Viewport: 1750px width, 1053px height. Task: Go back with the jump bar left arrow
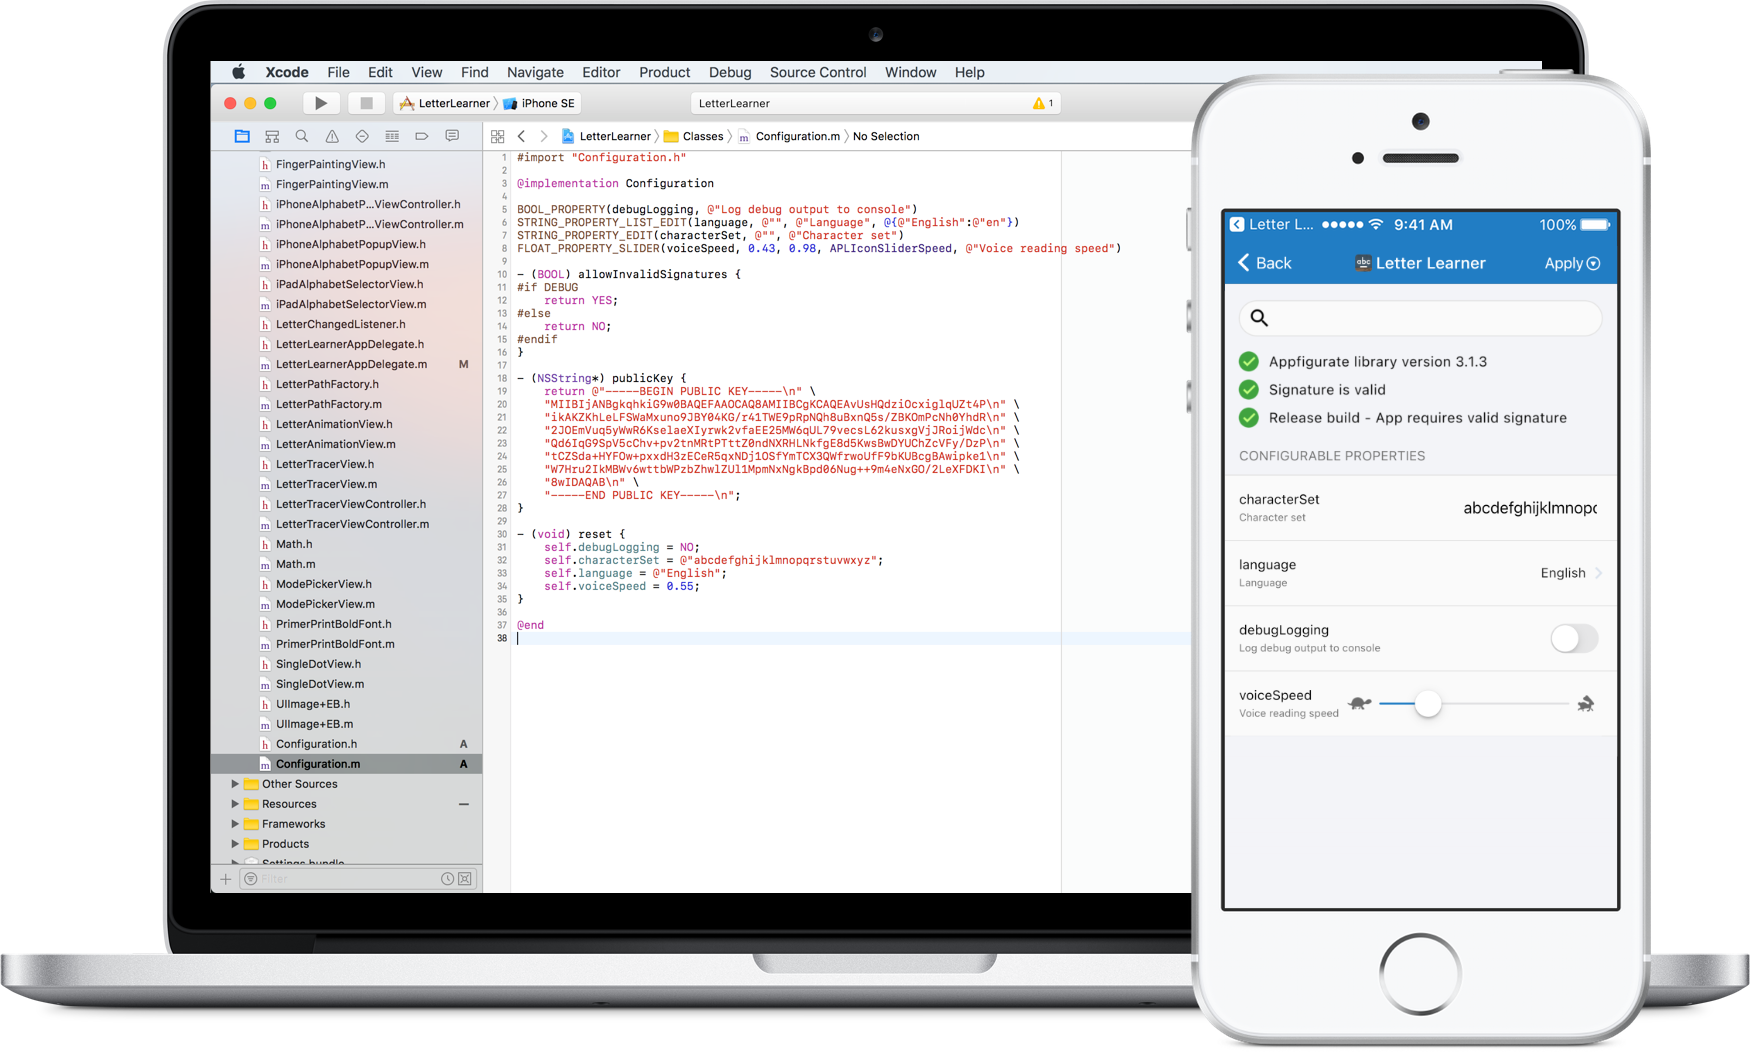tap(521, 136)
